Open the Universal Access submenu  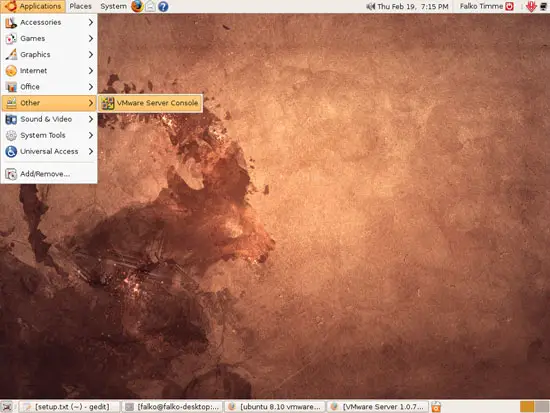[x=49, y=151]
